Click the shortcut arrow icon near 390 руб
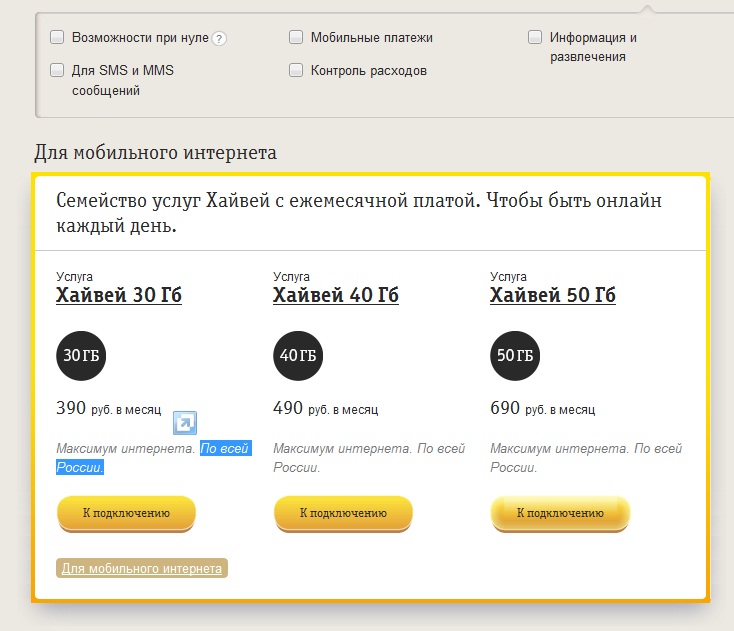 (x=185, y=423)
